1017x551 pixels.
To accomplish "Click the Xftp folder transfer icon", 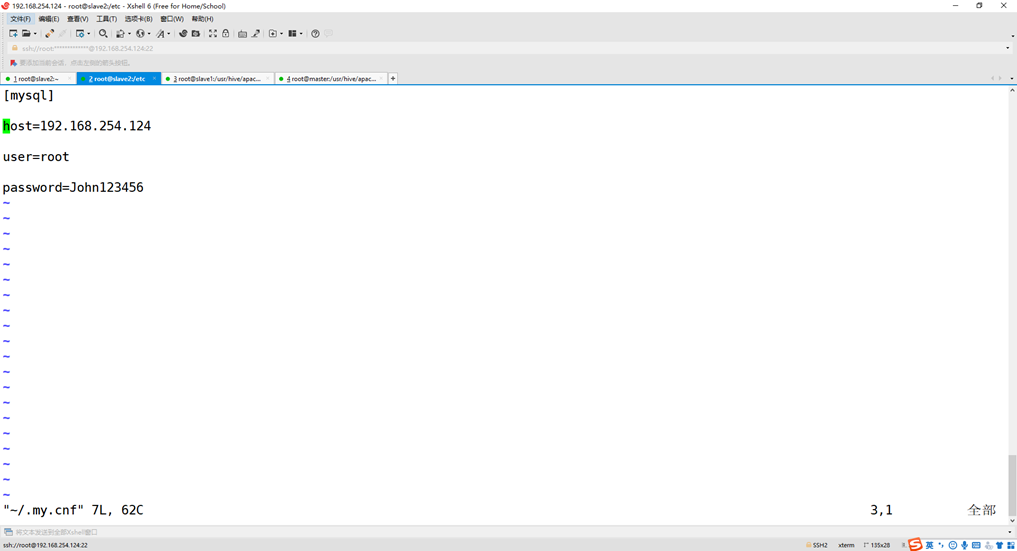I will (195, 34).
